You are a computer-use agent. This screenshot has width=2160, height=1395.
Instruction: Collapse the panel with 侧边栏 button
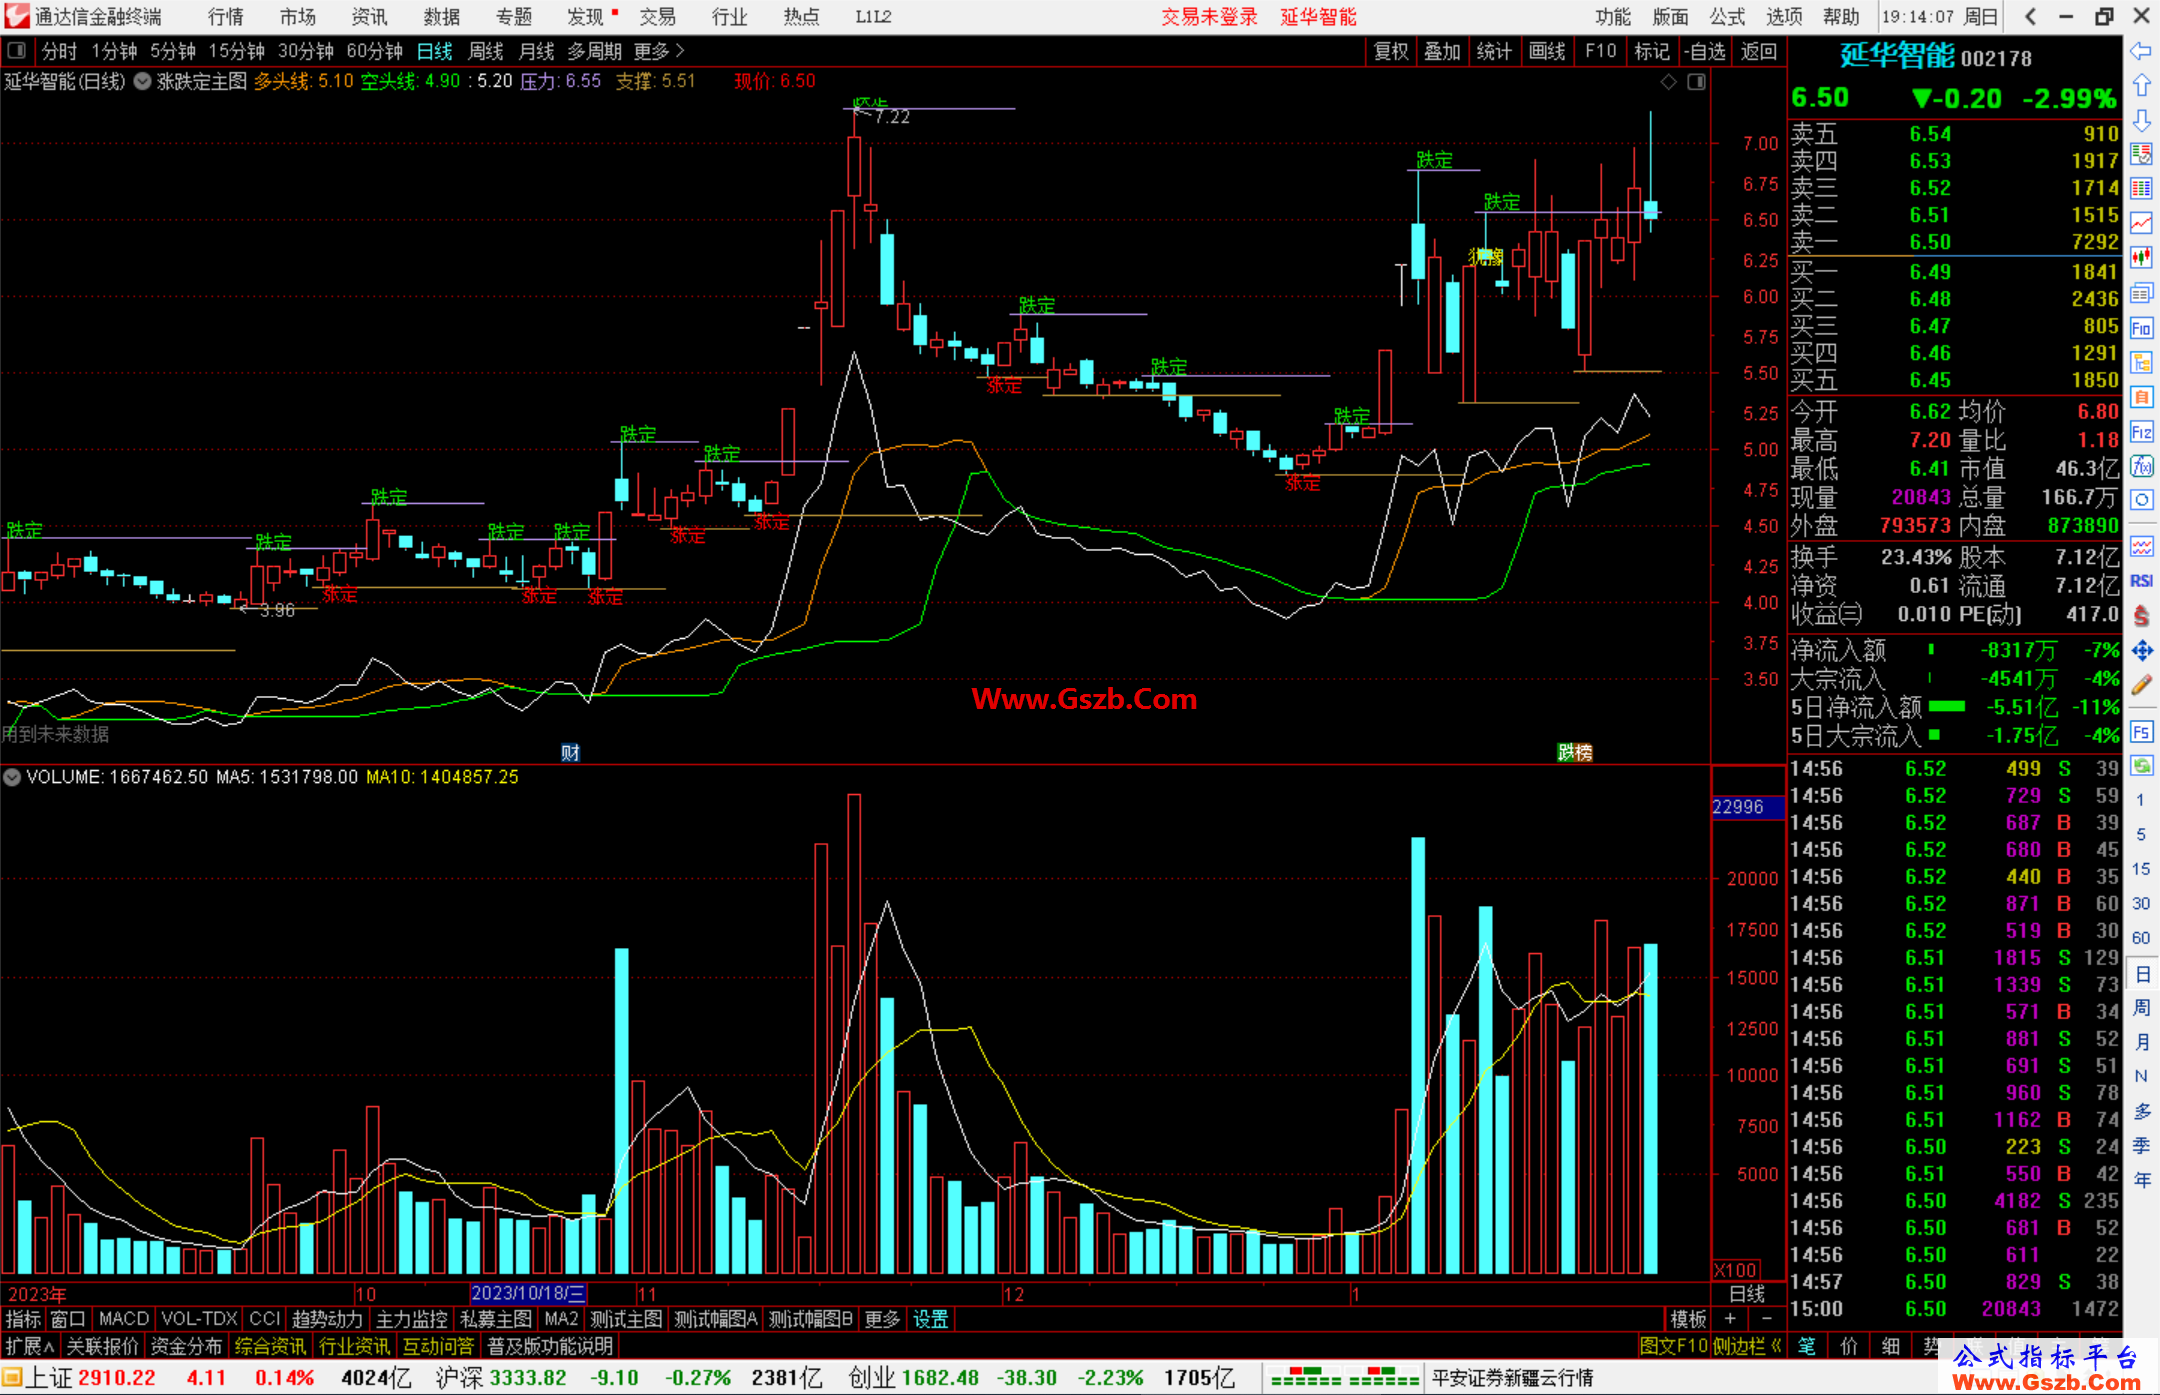tap(1746, 1346)
